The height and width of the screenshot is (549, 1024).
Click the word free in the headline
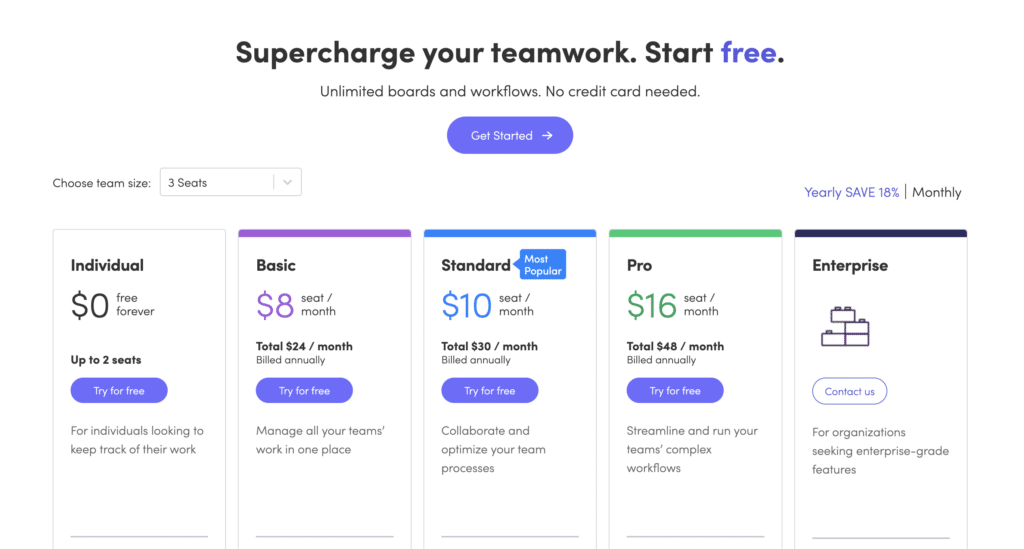748,52
